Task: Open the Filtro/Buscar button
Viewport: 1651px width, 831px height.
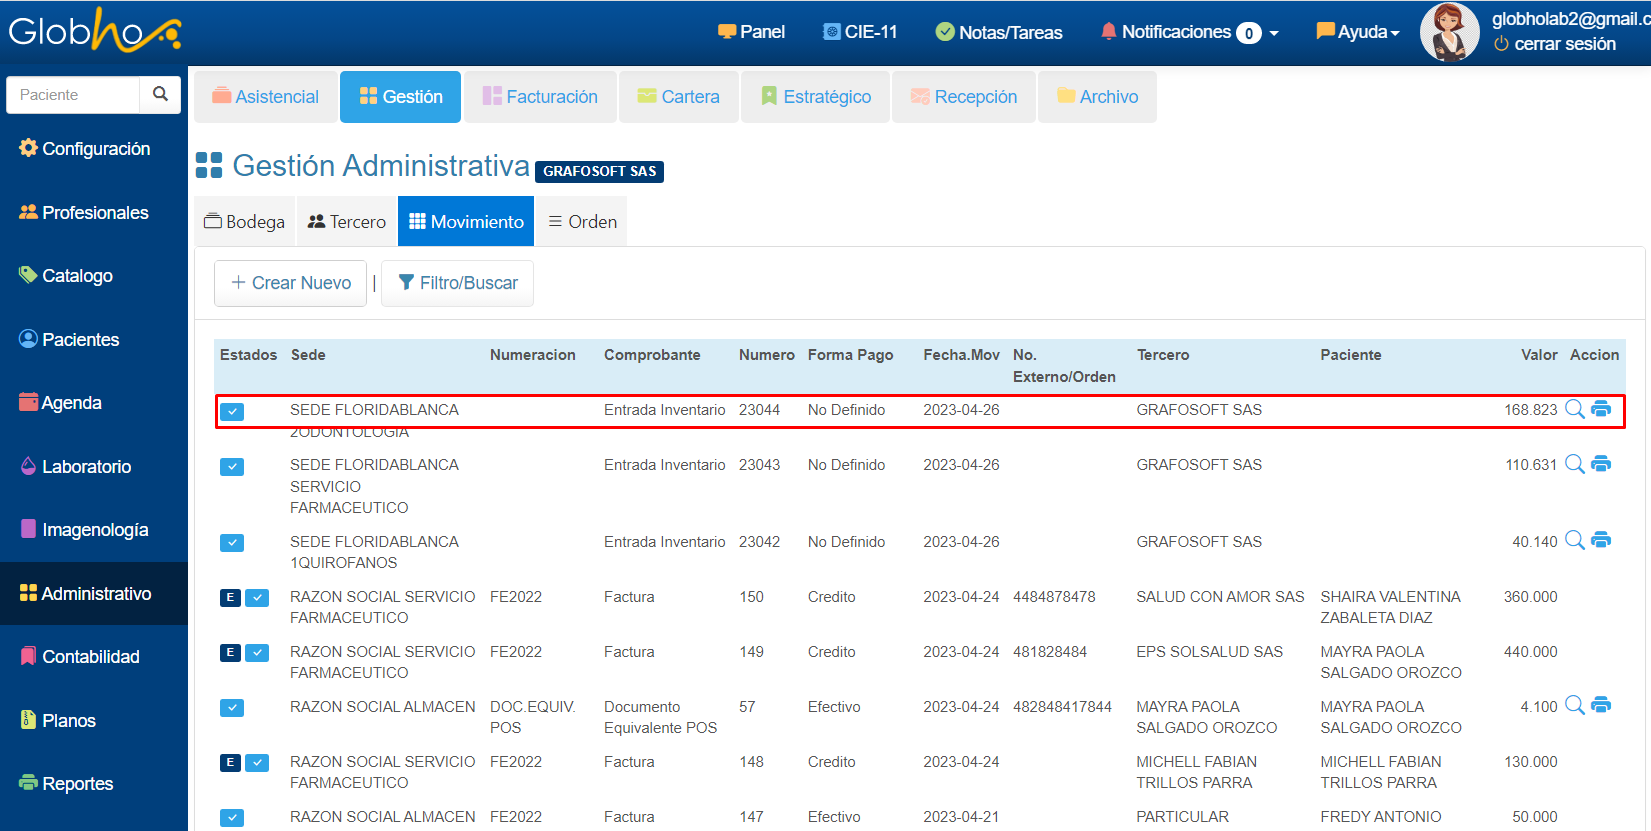Action: click(x=457, y=283)
